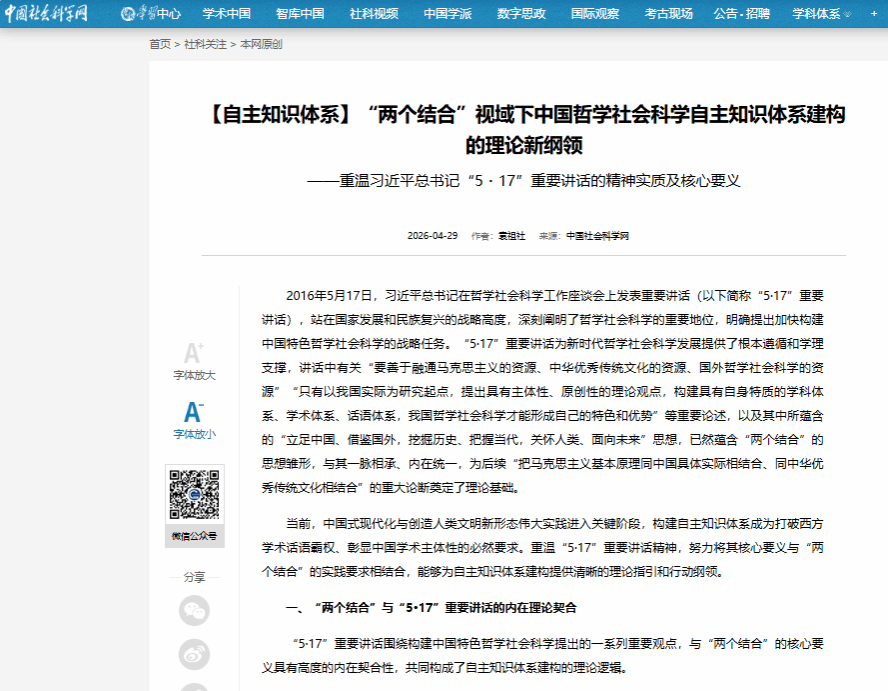Share article via WeChat icon

point(194,611)
